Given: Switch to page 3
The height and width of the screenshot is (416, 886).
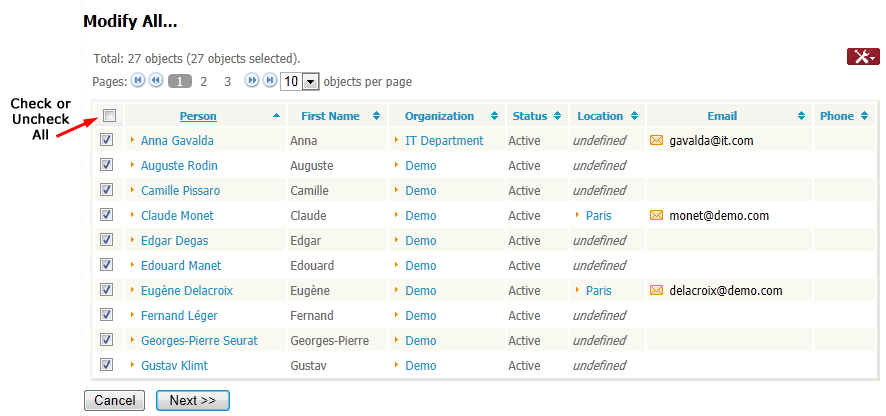Looking at the screenshot, I should 227,82.
